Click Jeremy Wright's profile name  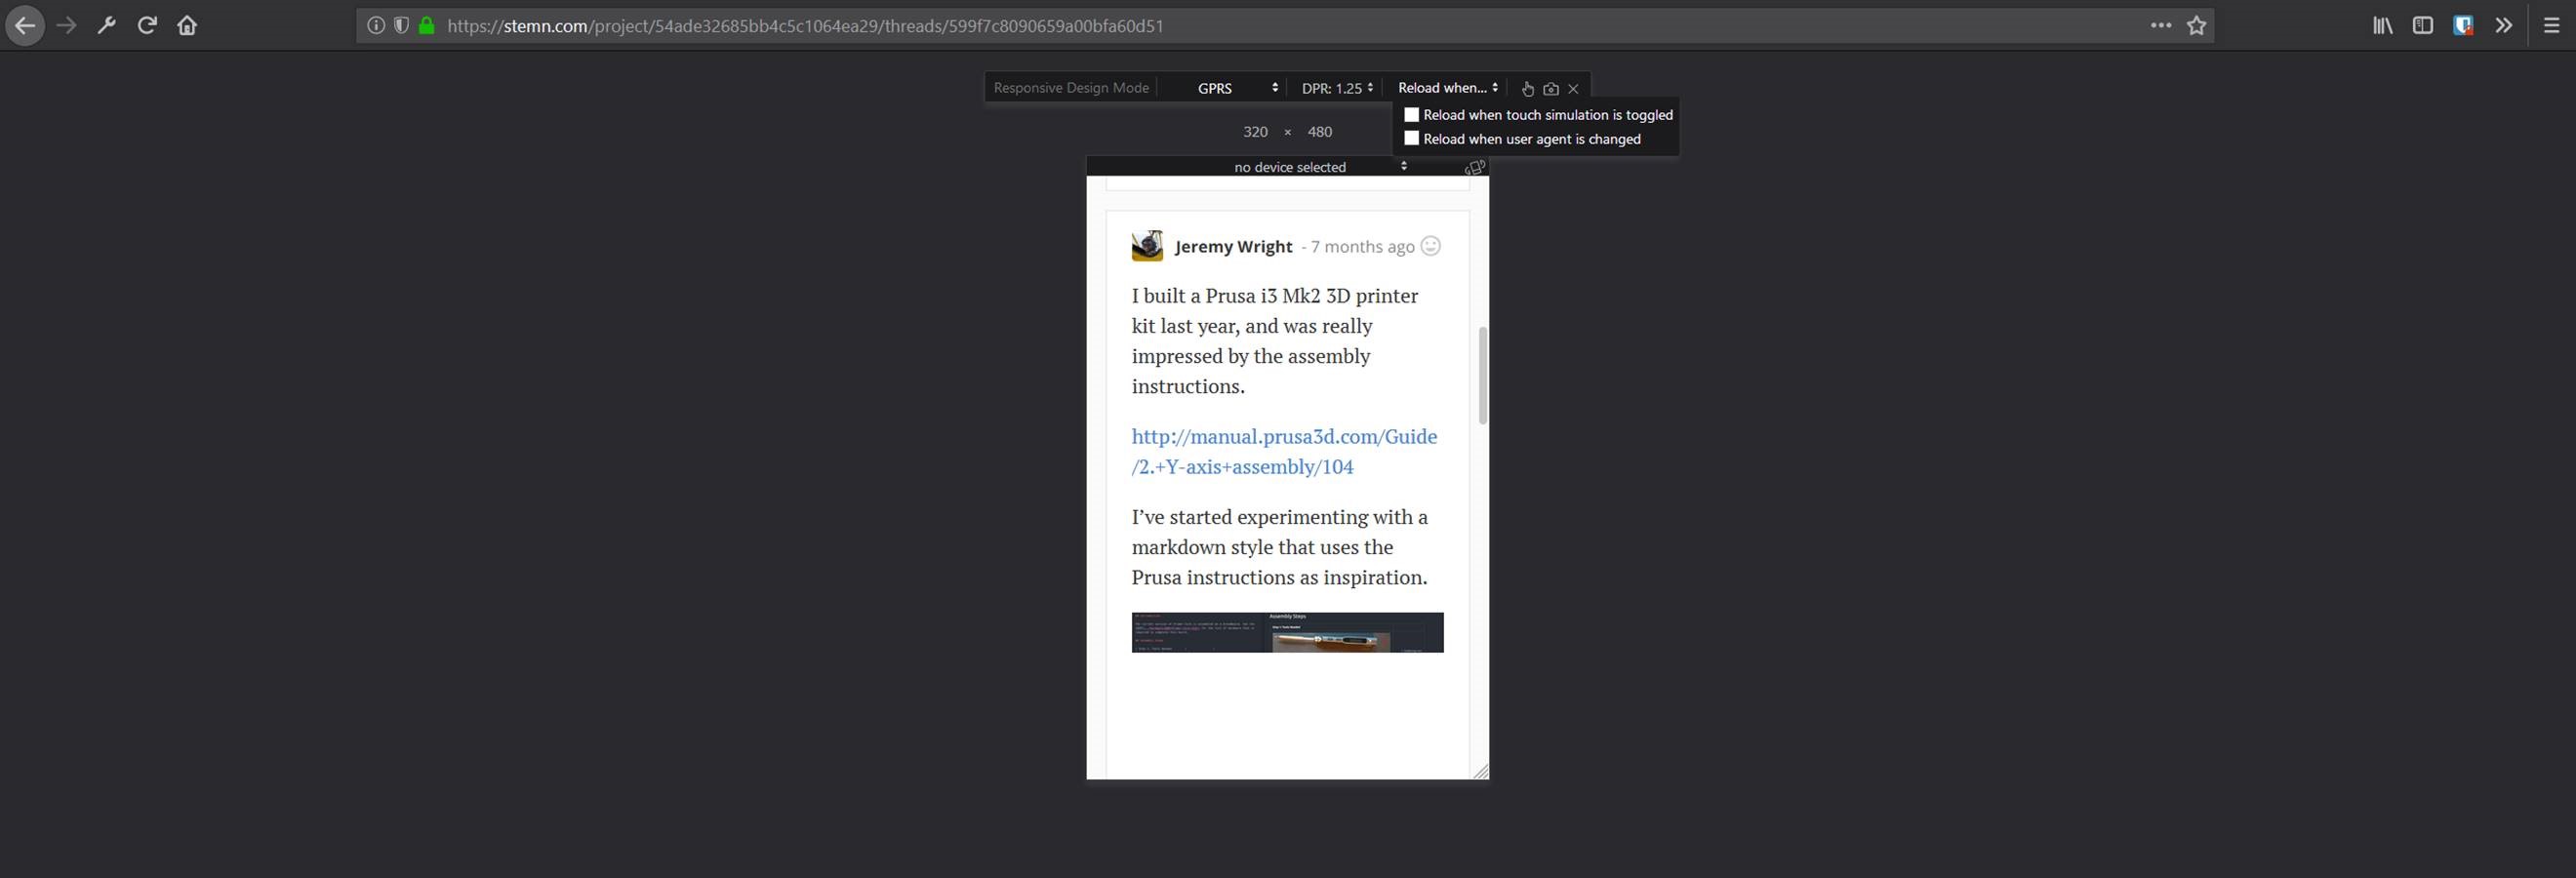tap(1234, 246)
